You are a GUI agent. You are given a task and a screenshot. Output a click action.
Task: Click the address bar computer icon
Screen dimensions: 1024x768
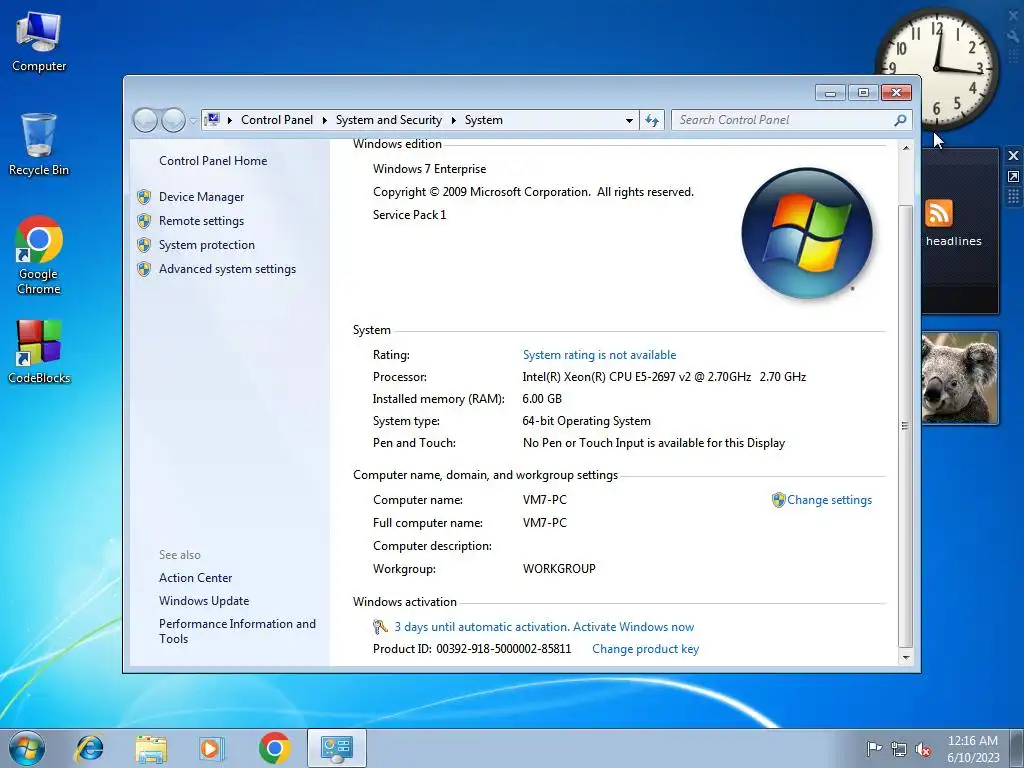[x=212, y=120]
